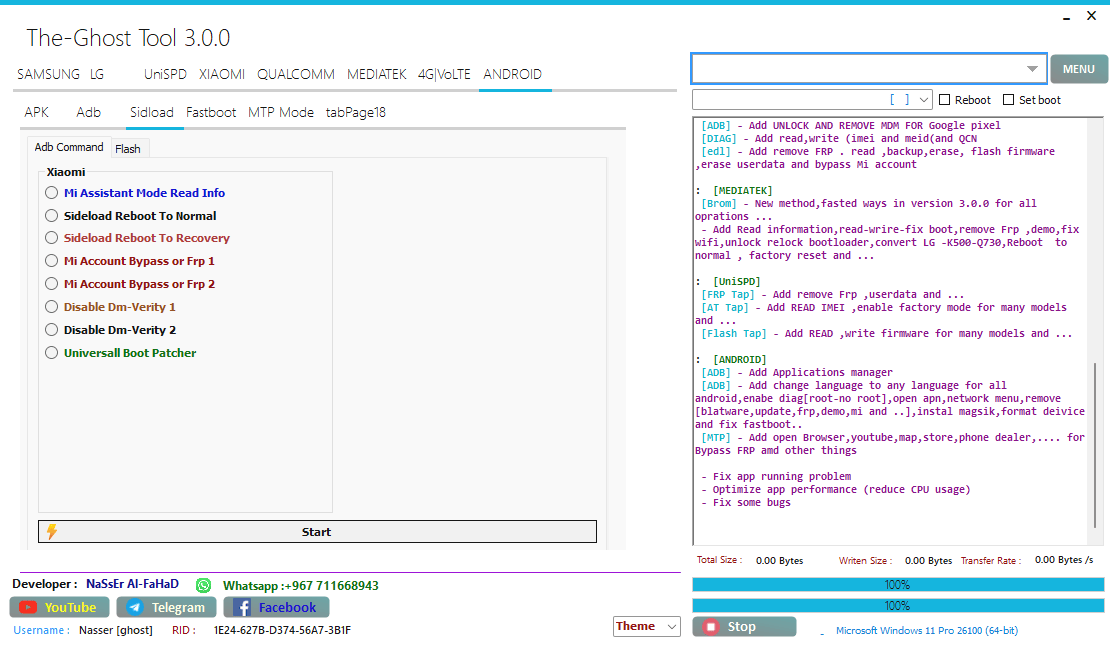
Task: Expand the top combo box dropdown arrow
Action: (x=1032, y=69)
